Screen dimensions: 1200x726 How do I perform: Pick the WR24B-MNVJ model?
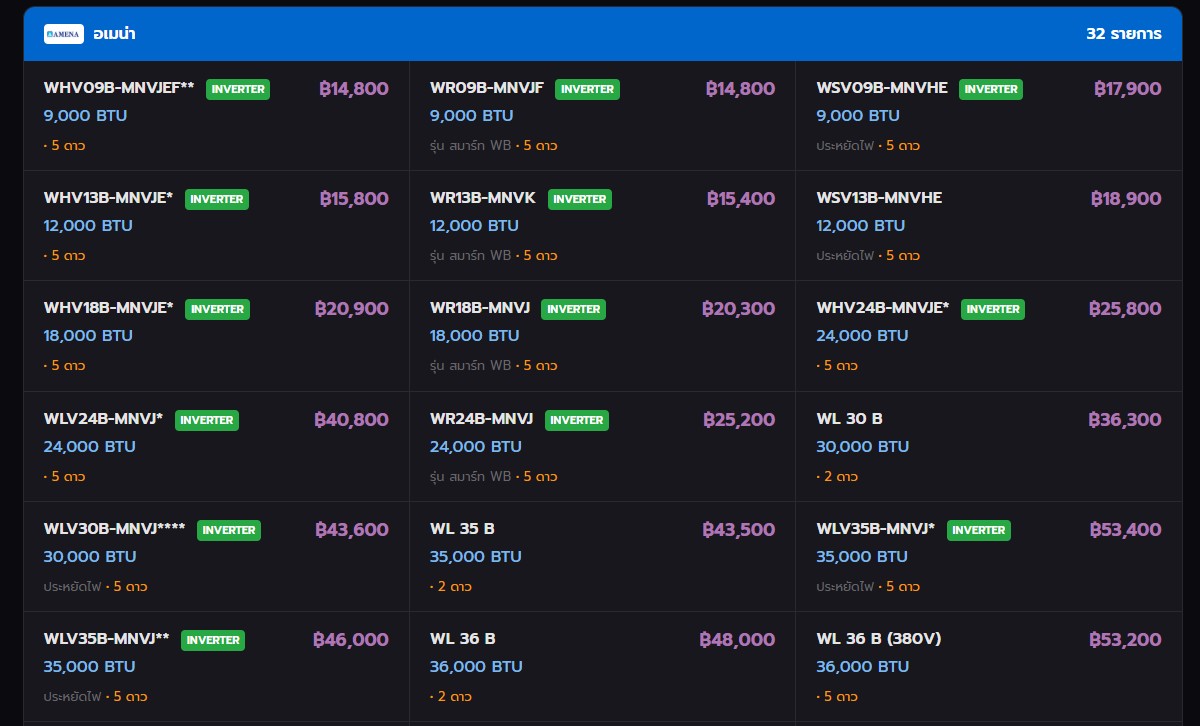click(481, 419)
